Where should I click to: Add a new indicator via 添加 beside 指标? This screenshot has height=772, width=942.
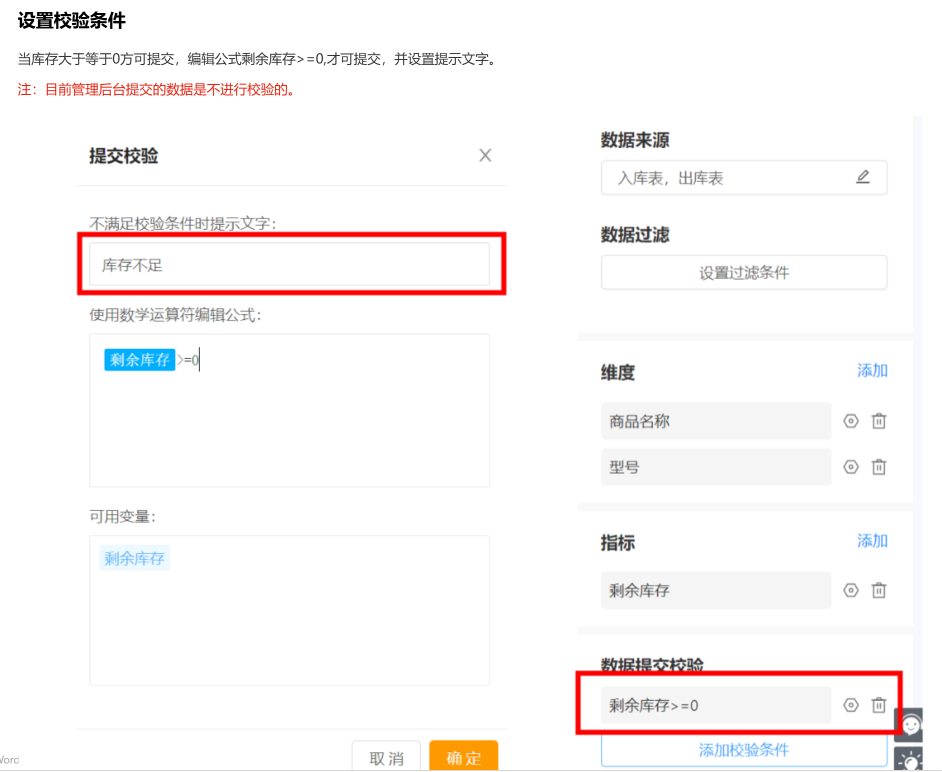[x=872, y=541]
